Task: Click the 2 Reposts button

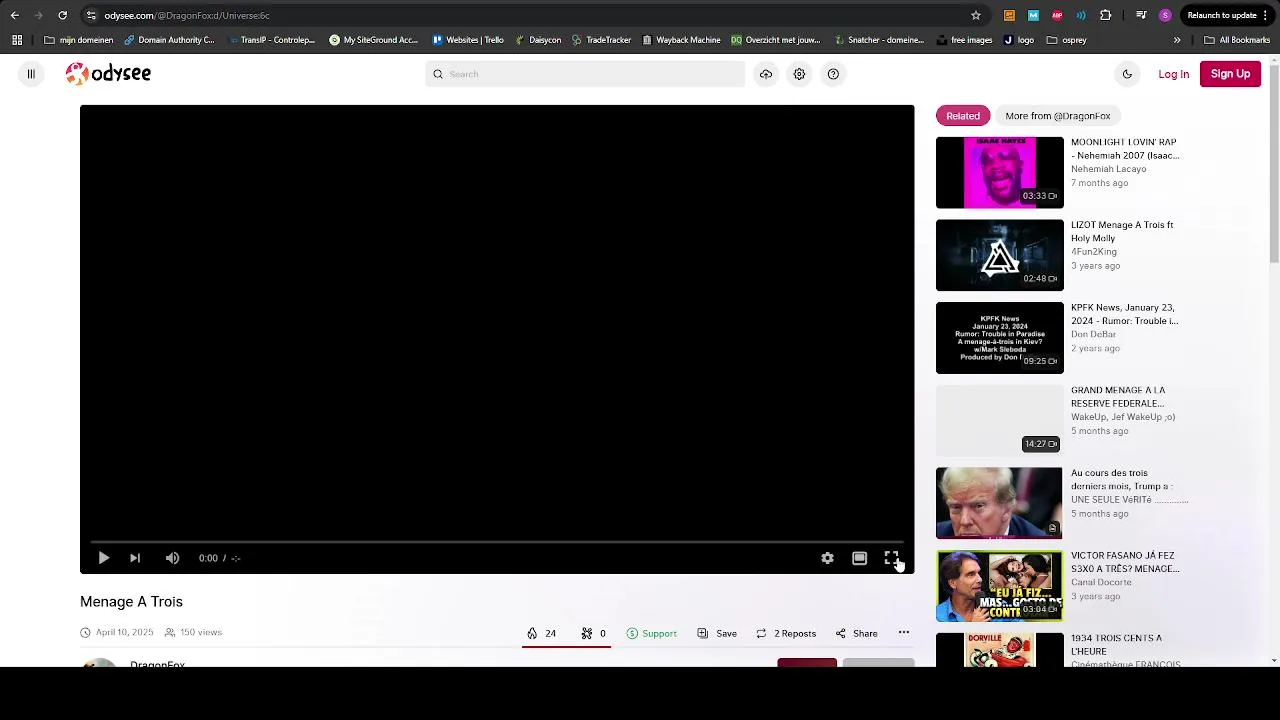Action: tap(786, 633)
